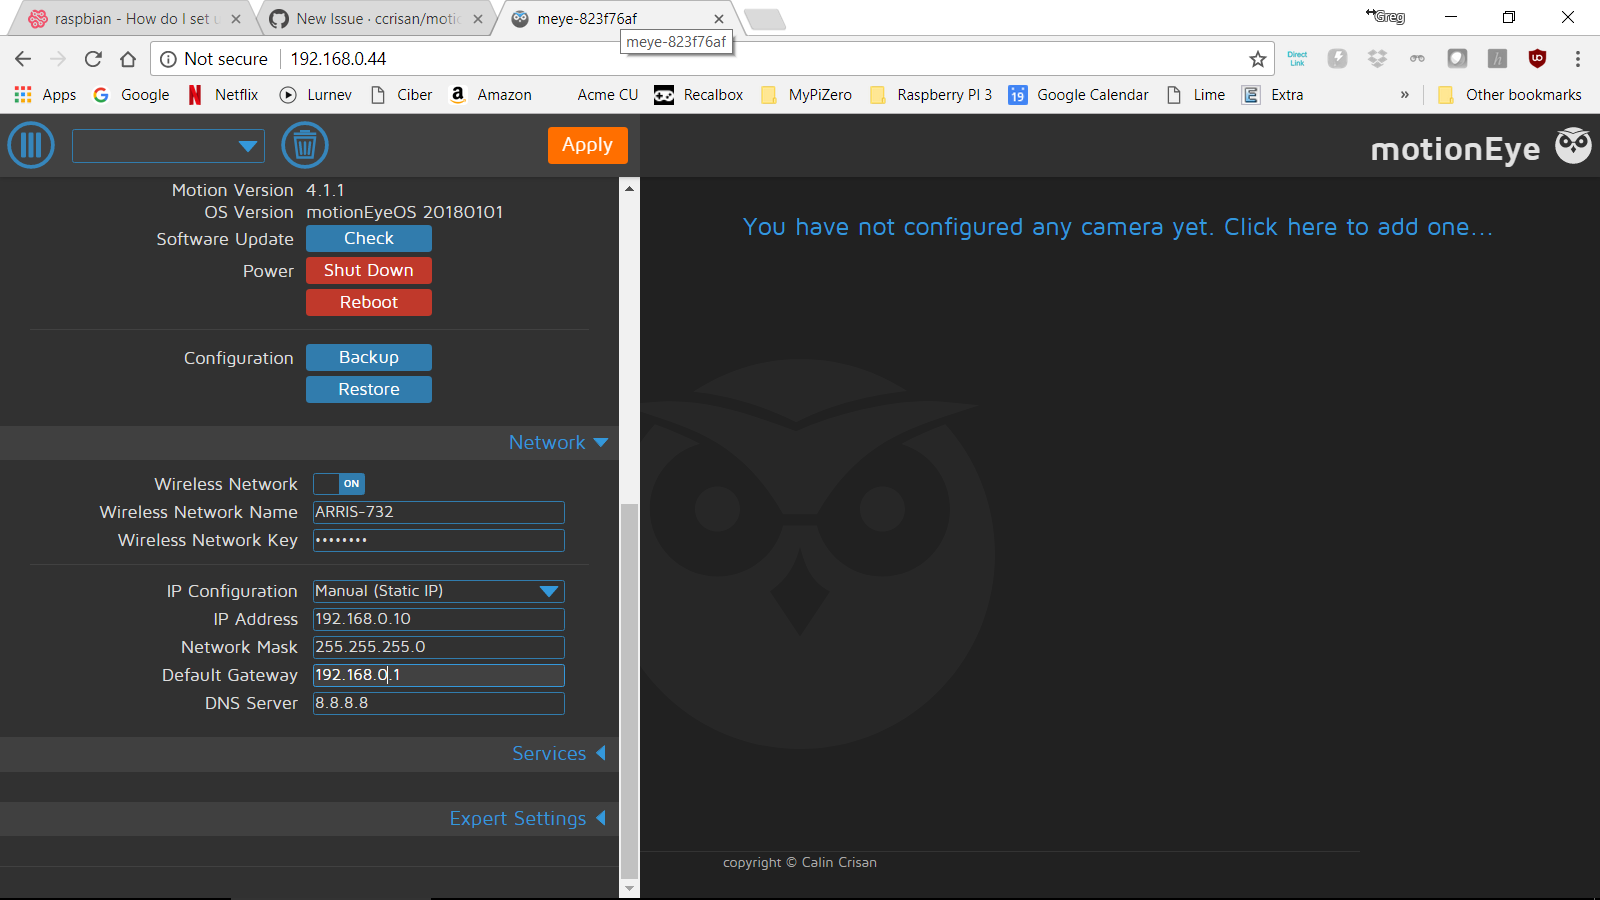Open the Google Apps grid icon

[21, 94]
